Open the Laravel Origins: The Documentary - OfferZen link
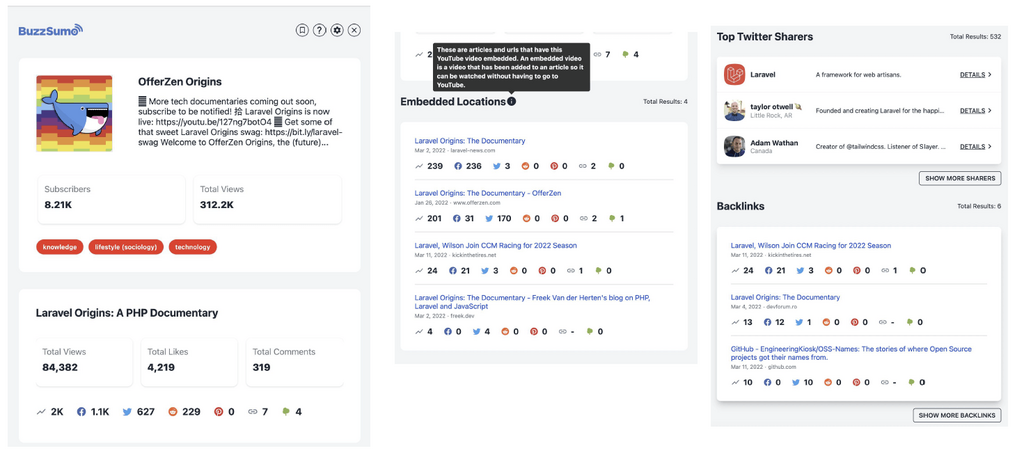 point(488,193)
